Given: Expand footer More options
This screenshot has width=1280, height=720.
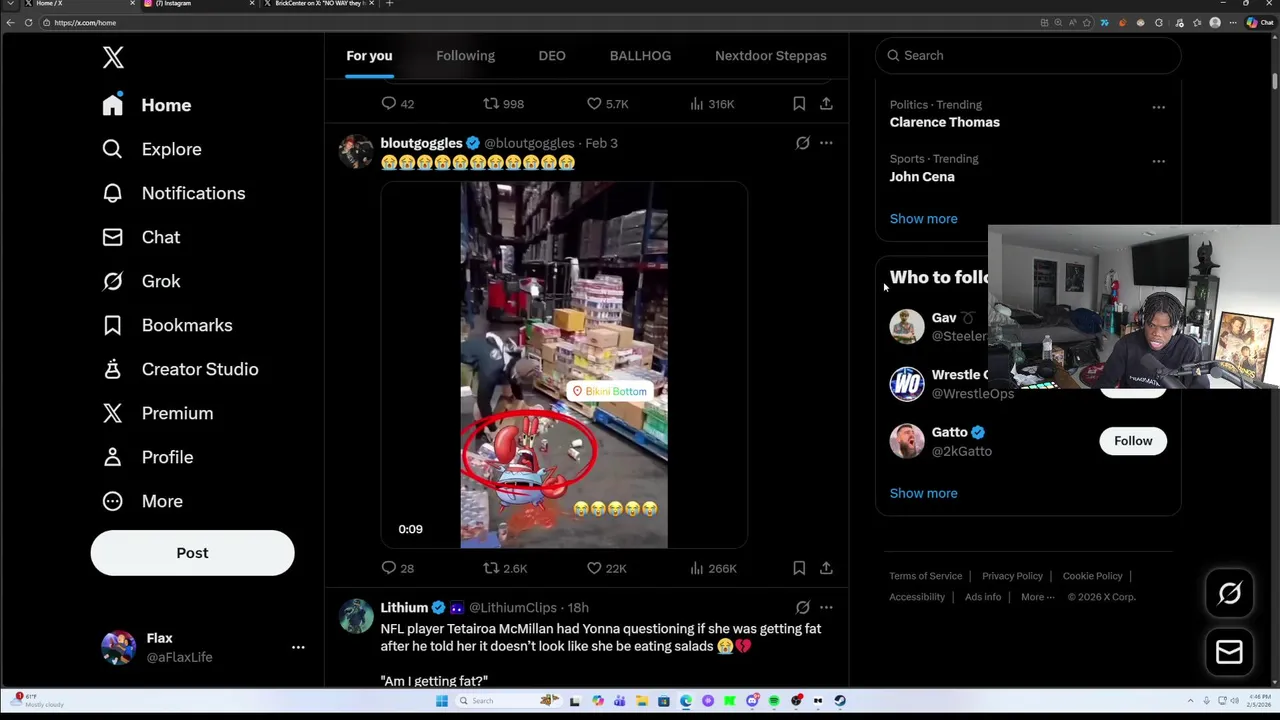Looking at the screenshot, I should pos(1037,597).
